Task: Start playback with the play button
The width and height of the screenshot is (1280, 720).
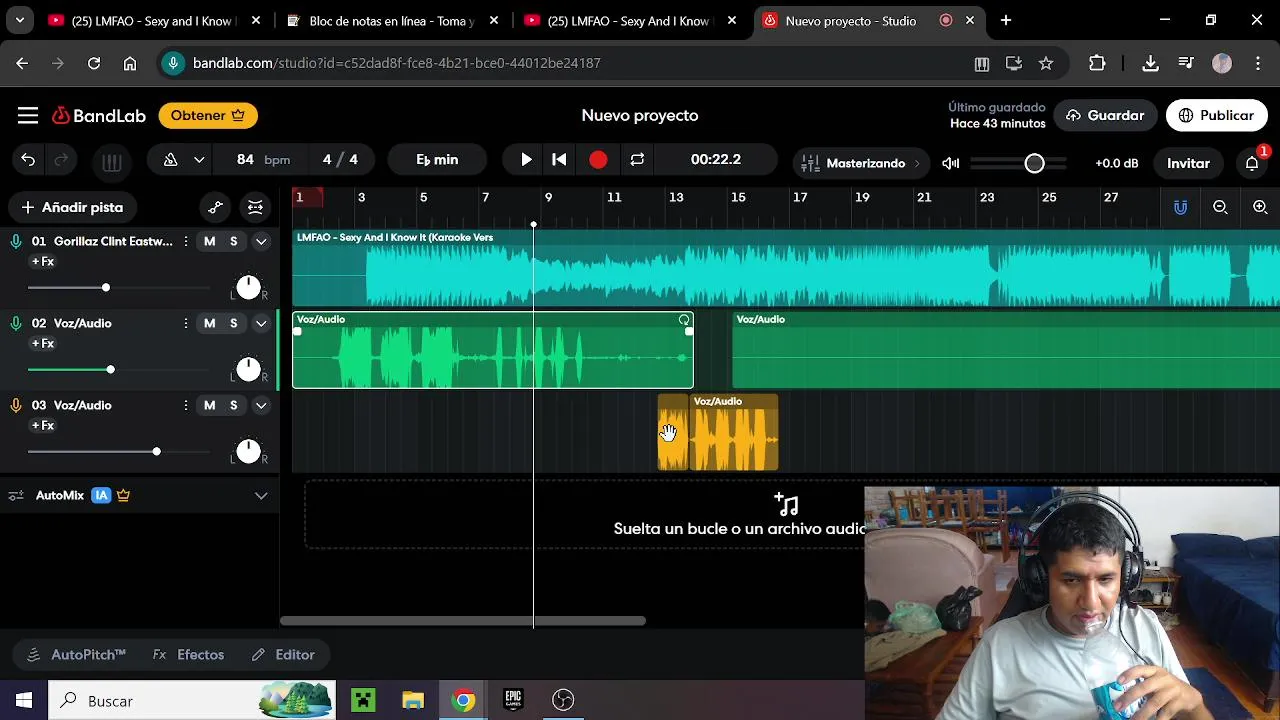Action: (526, 160)
